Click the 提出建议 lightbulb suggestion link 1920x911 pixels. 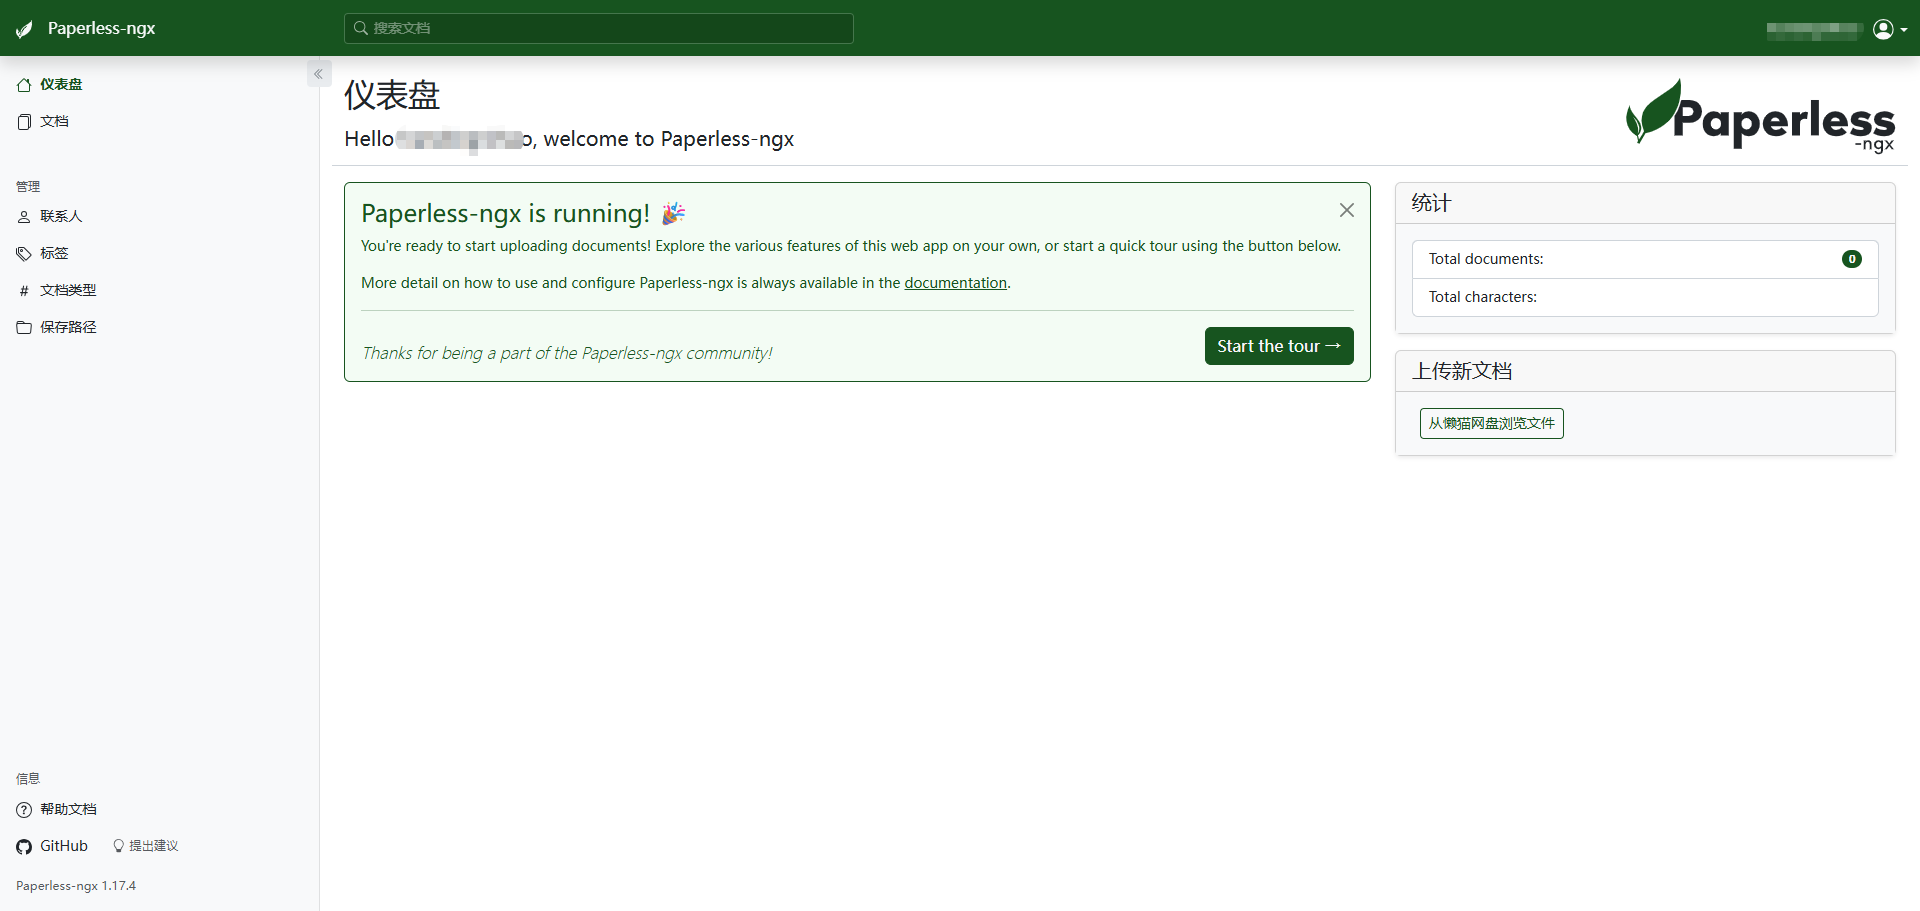tap(146, 846)
